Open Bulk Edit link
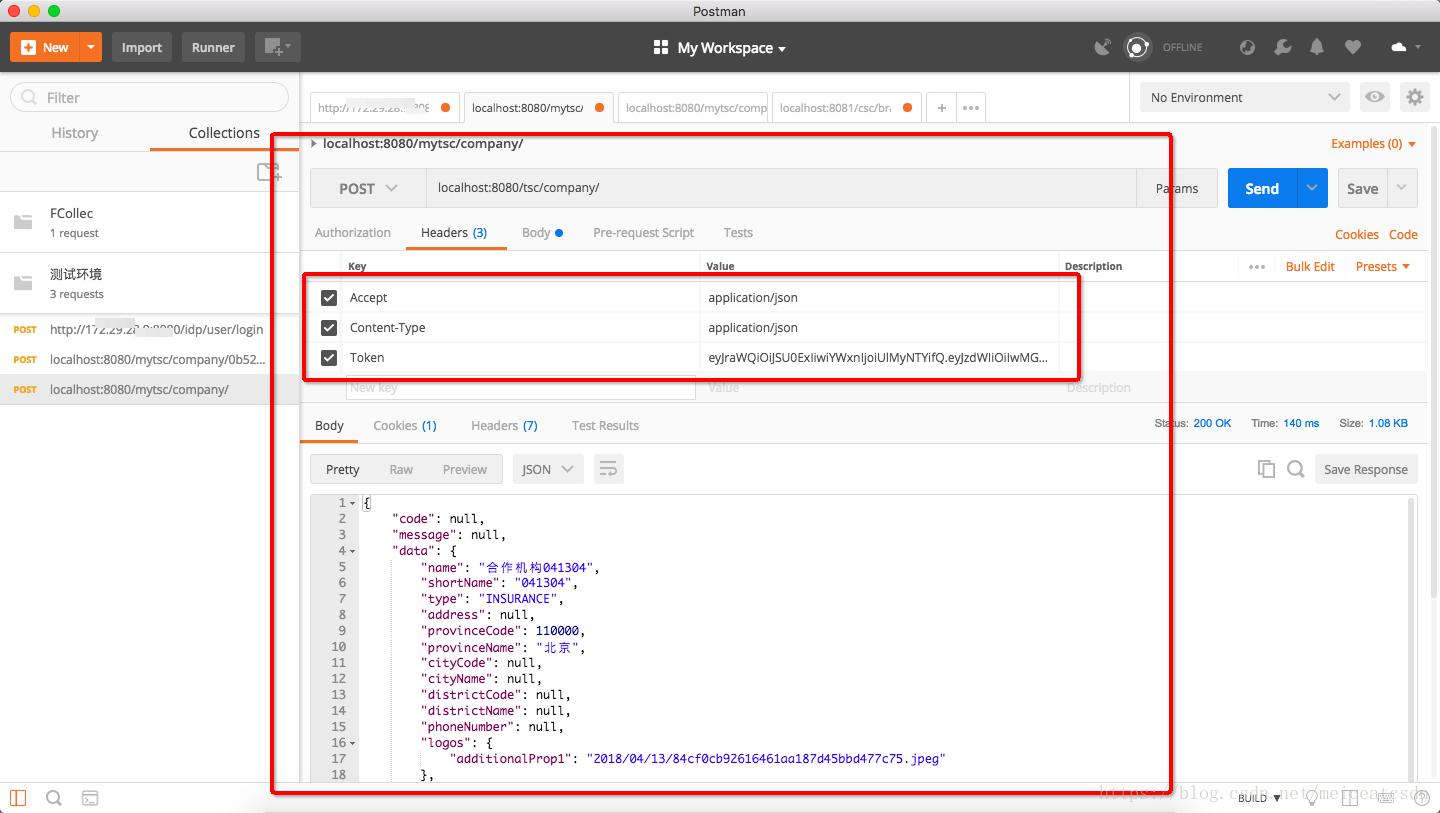Screen dimensions: 1440x813 (x=1310, y=267)
